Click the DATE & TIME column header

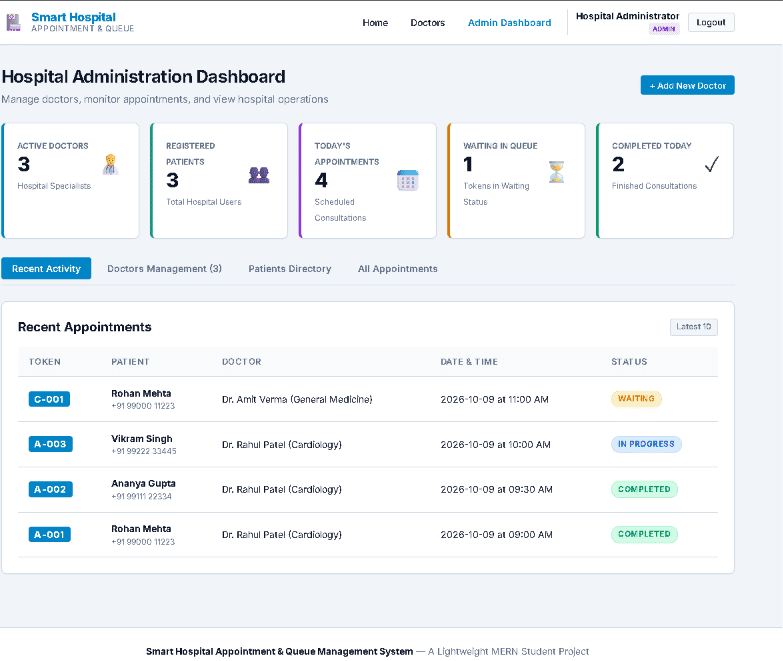coord(469,361)
